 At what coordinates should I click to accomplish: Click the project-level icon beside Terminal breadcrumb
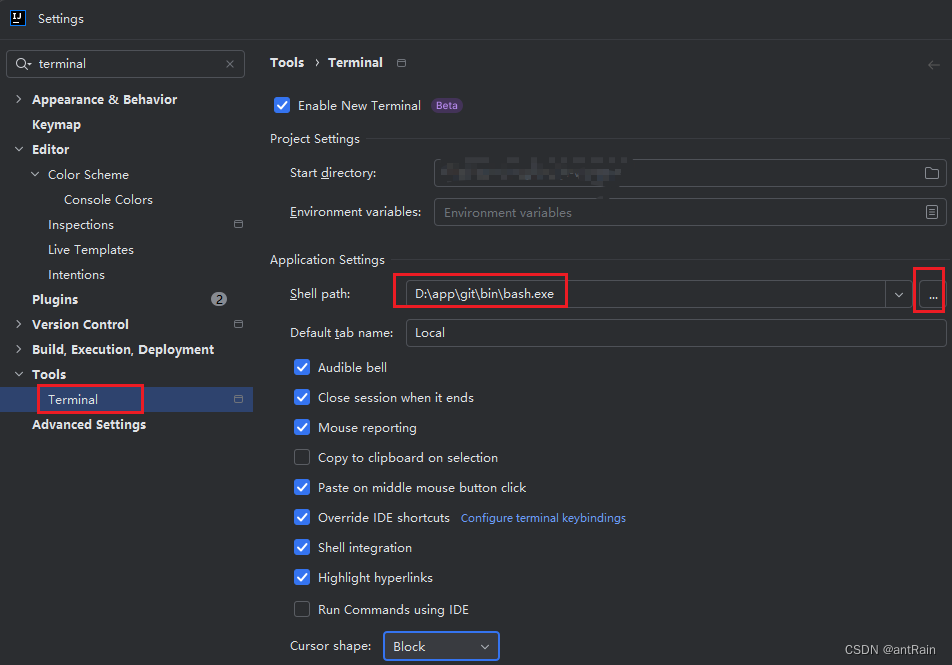(401, 63)
